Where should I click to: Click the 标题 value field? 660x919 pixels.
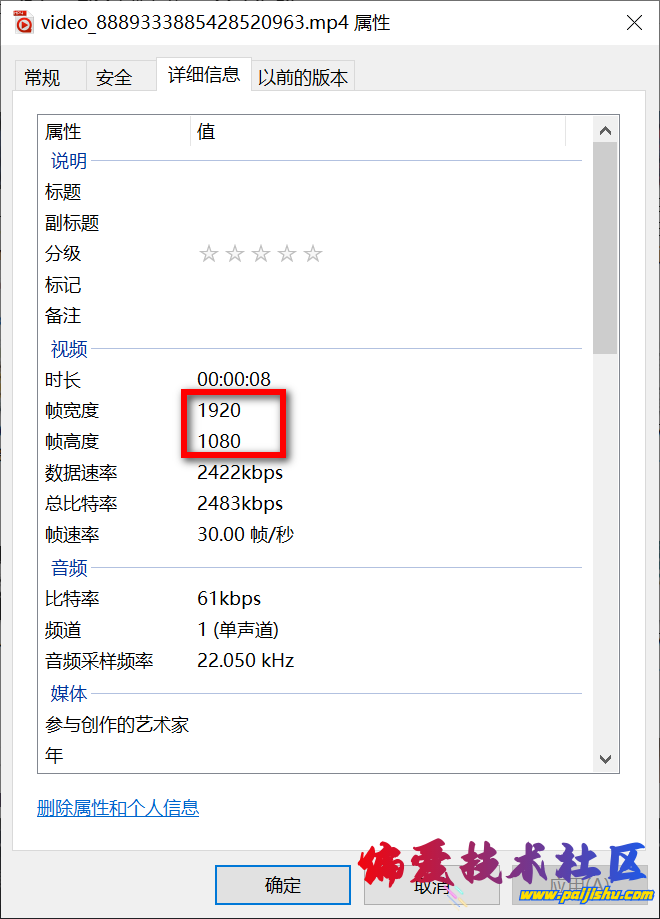pos(380,192)
